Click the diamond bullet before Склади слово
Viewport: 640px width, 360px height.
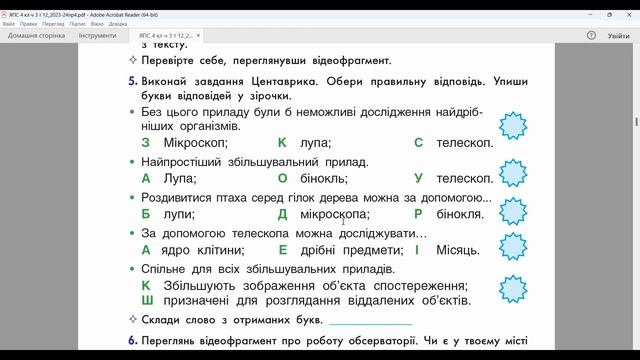click(133, 319)
